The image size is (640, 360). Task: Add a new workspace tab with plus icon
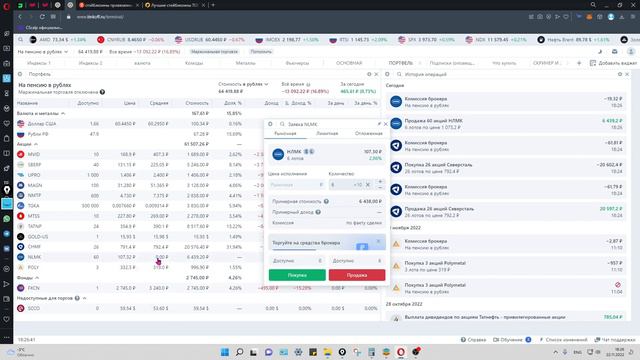click(579, 63)
